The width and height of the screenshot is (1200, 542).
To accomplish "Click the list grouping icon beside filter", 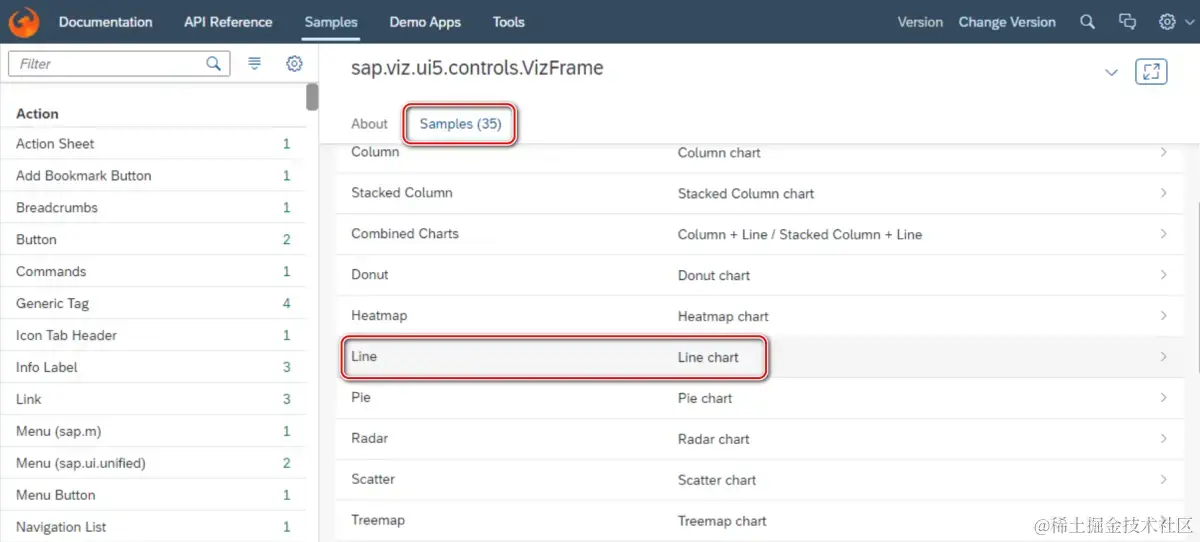I will coord(255,64).
